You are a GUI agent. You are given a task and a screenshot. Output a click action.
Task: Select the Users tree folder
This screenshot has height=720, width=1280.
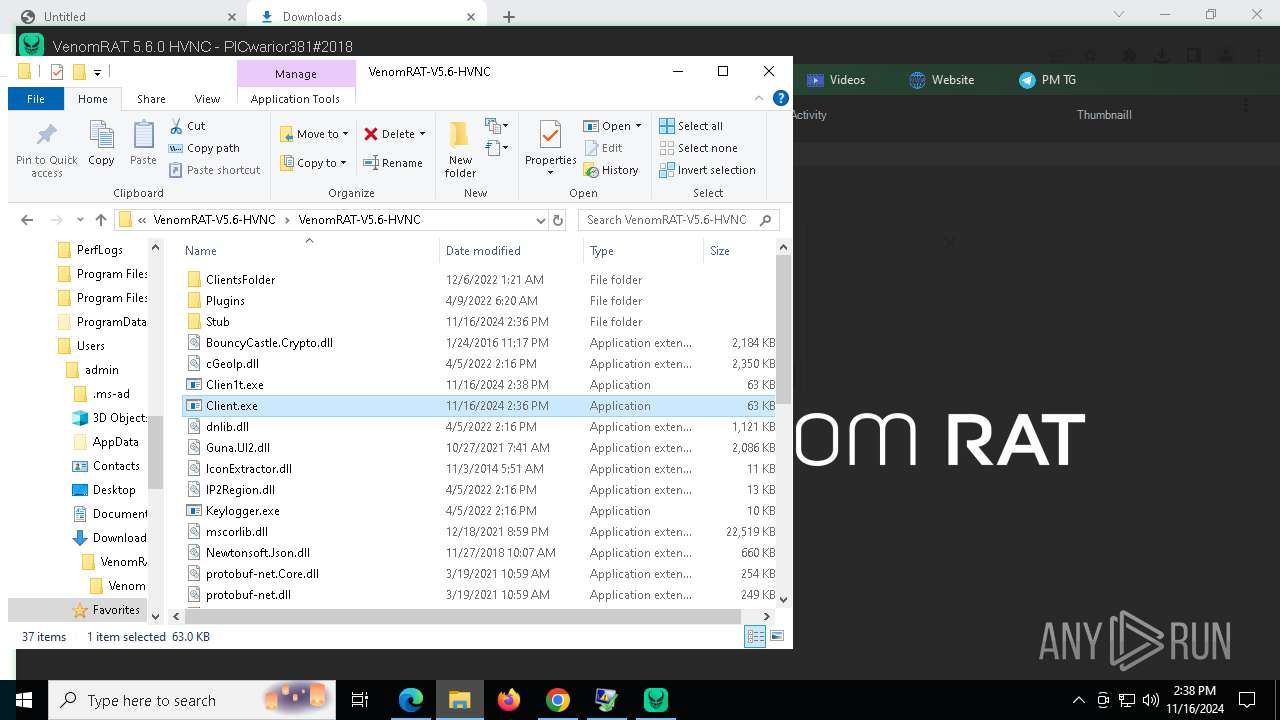(90, 346)
